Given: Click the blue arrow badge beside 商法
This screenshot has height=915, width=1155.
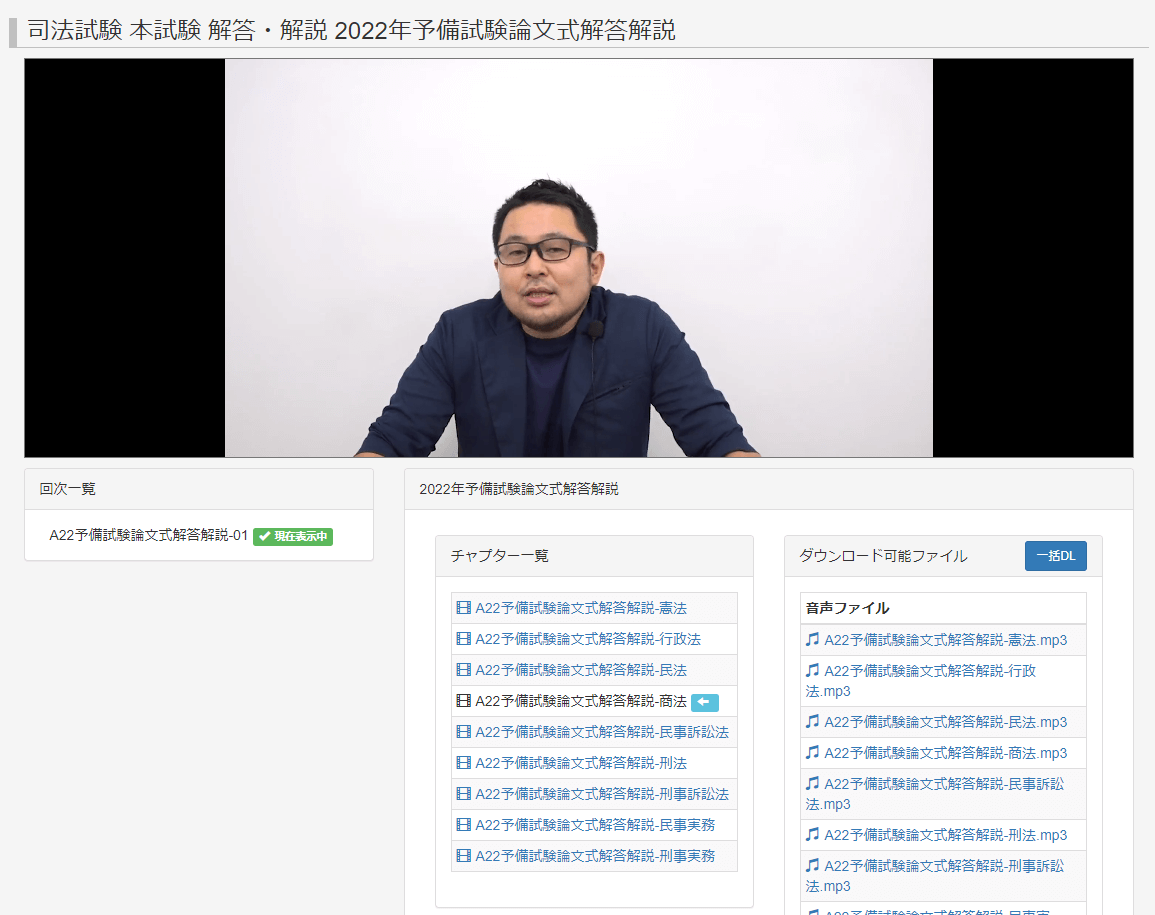Looking at the screenshot, I should 705,702.
